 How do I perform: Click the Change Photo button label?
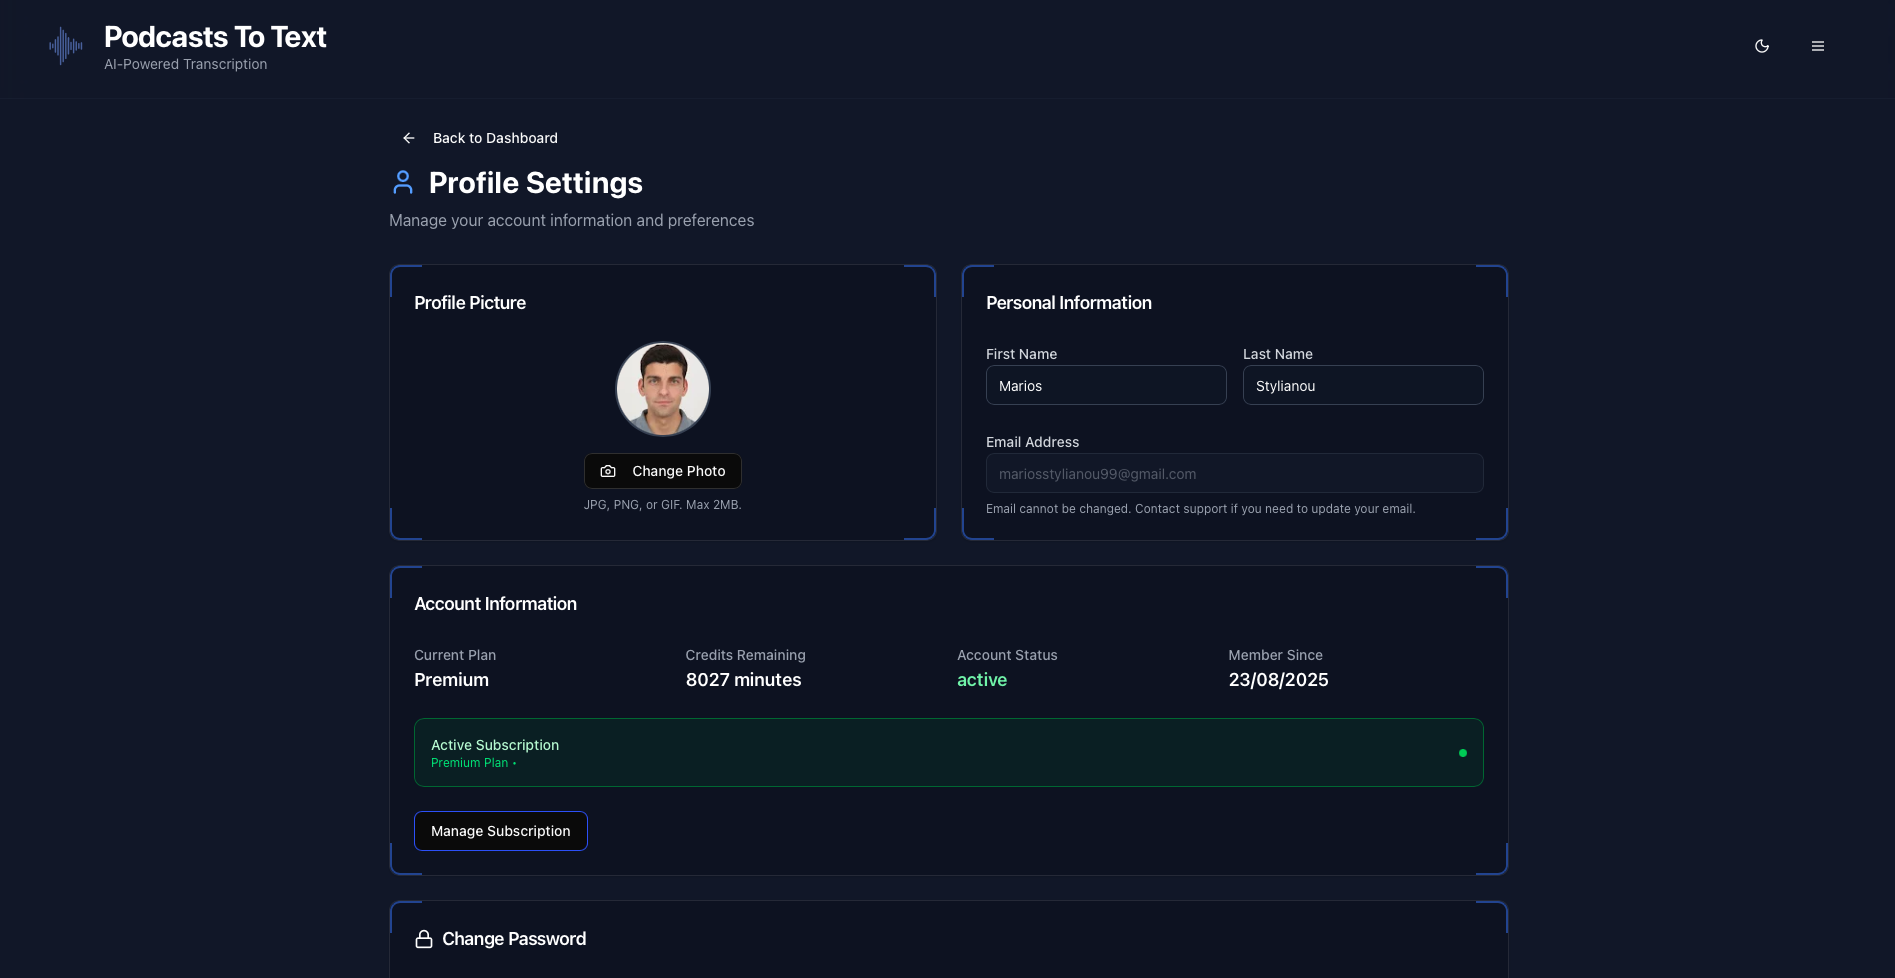[x=679, y=471]
